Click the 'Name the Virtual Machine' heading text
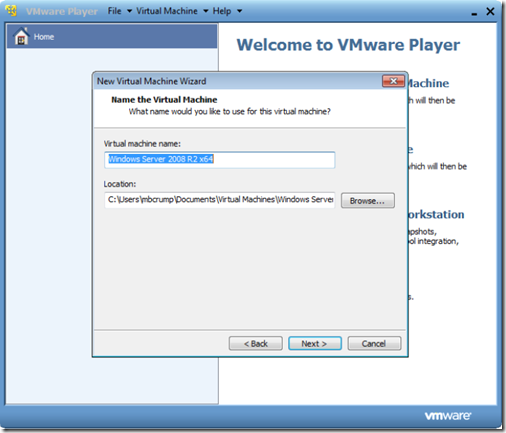Image resolution: width=506 pixels, height=433 pixels. [x=164, y=100]
